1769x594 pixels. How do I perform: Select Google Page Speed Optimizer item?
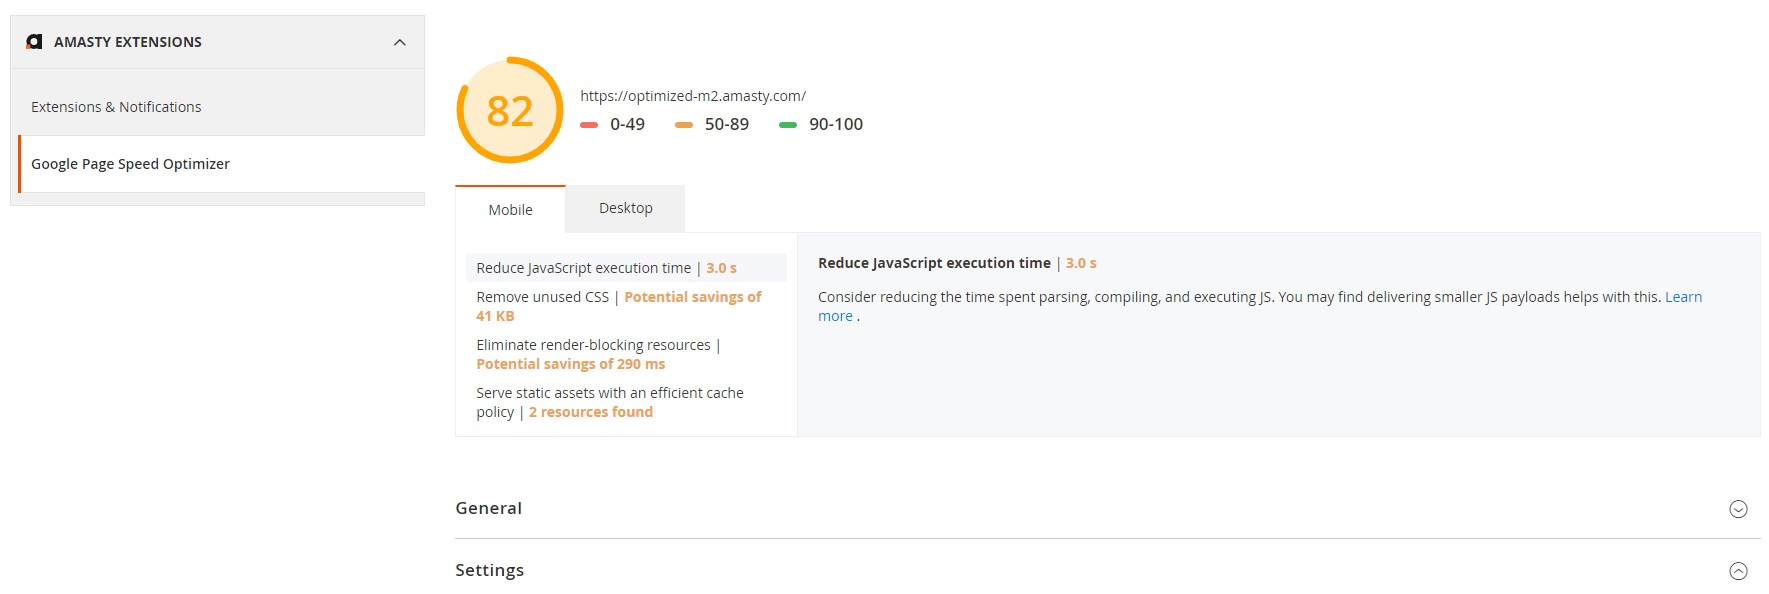(130, 164)
